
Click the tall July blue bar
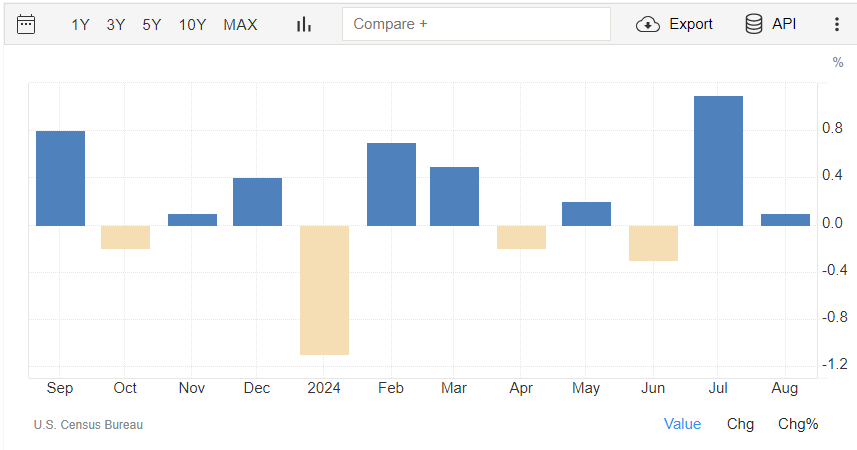click(x=718, y=160)
